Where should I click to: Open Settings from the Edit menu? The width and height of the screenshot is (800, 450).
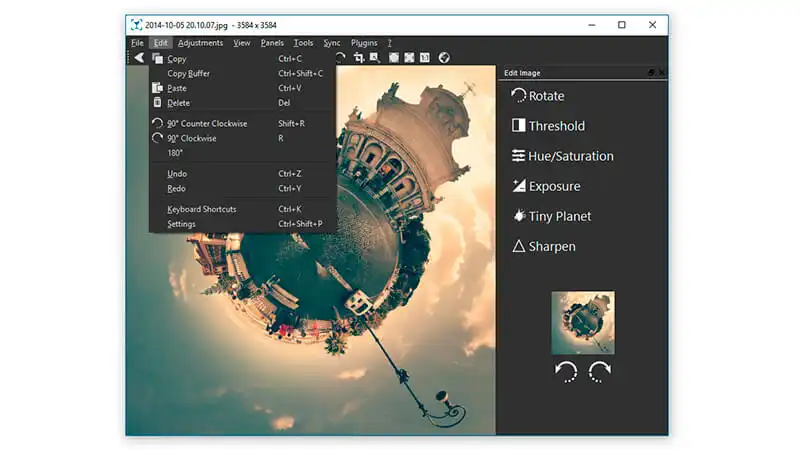(242, 223)
